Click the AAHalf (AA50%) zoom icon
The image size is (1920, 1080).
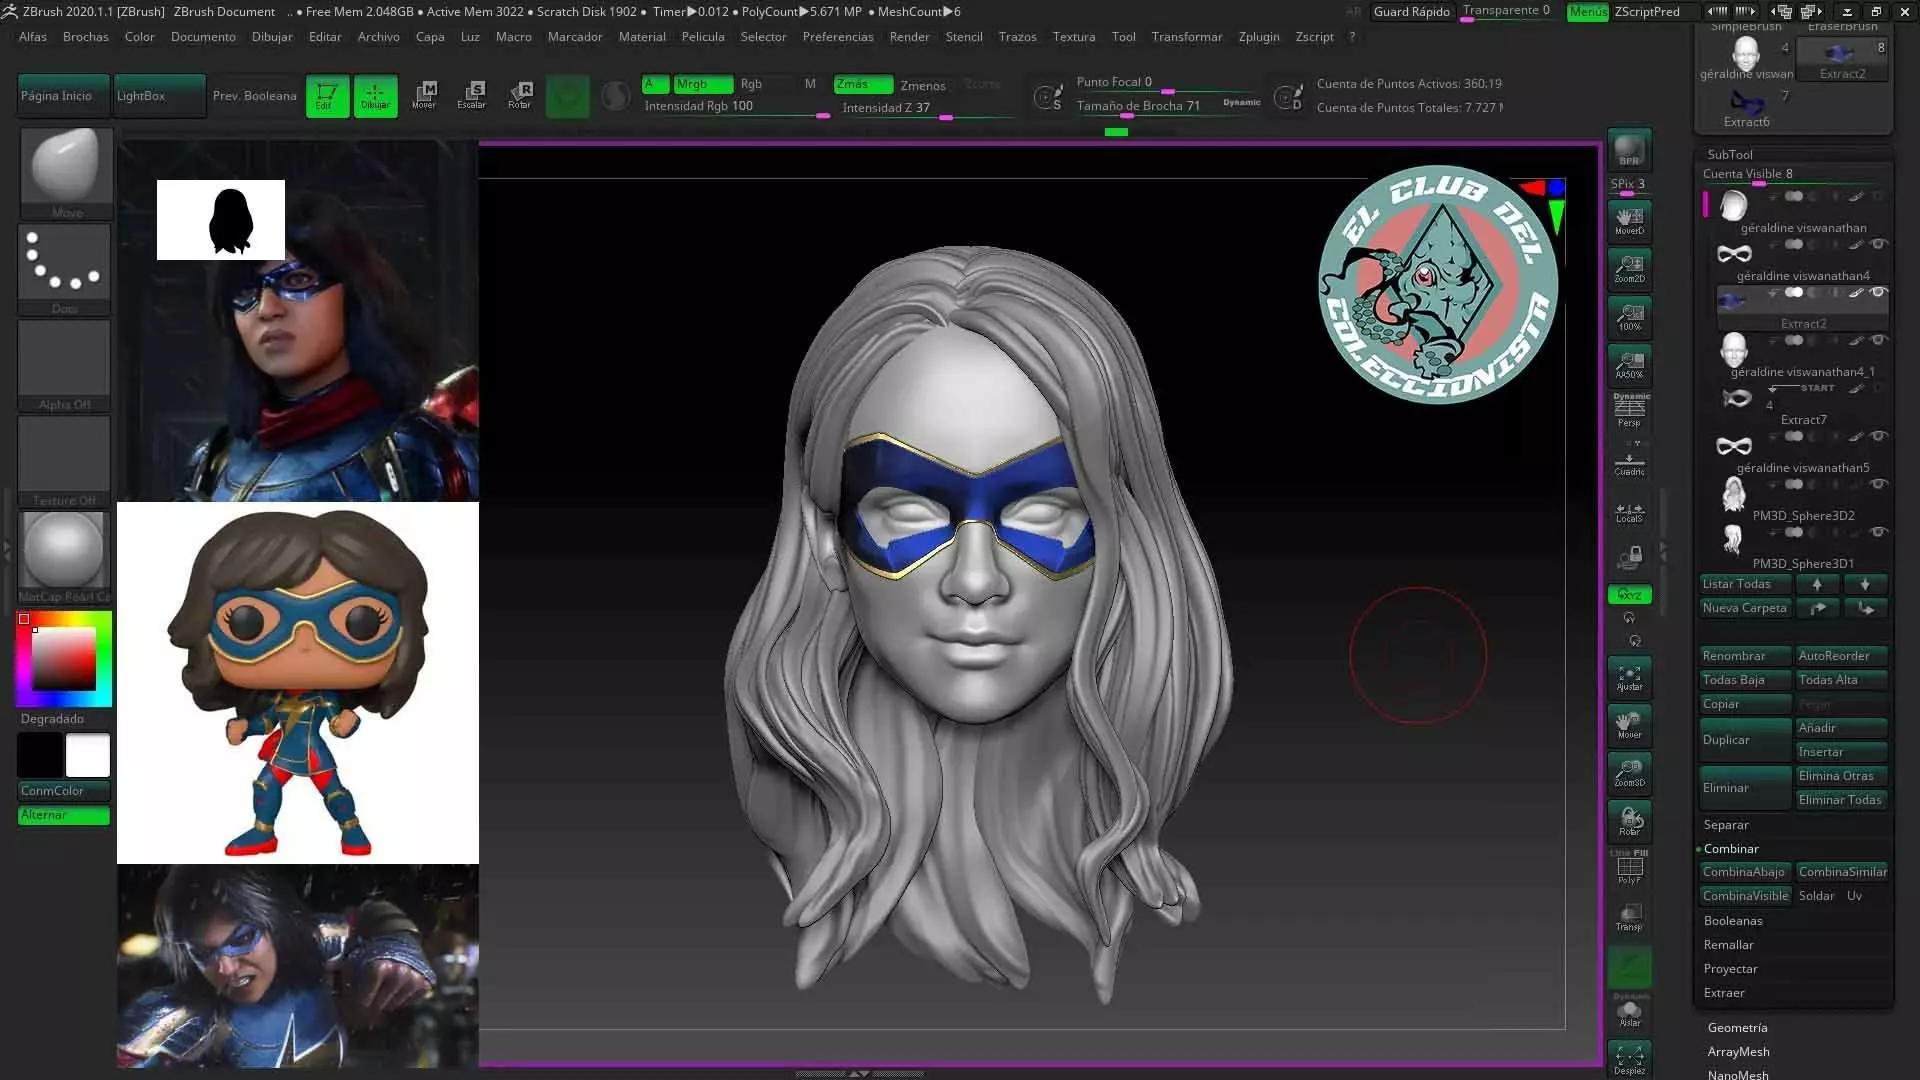coord(1629,364)
